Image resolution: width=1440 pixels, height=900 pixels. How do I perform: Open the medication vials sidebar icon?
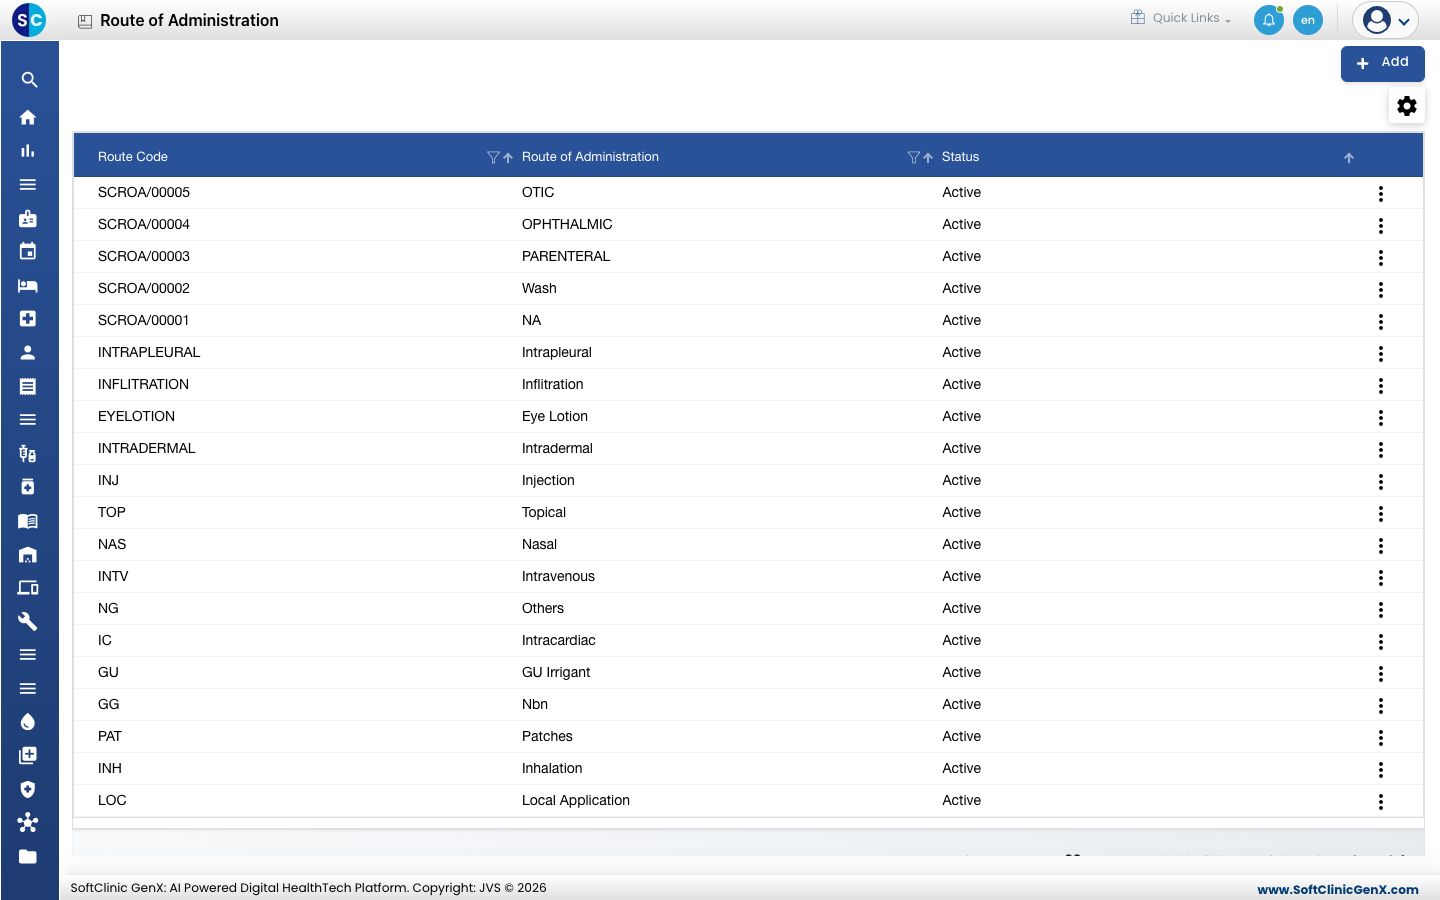pos(28,454)
